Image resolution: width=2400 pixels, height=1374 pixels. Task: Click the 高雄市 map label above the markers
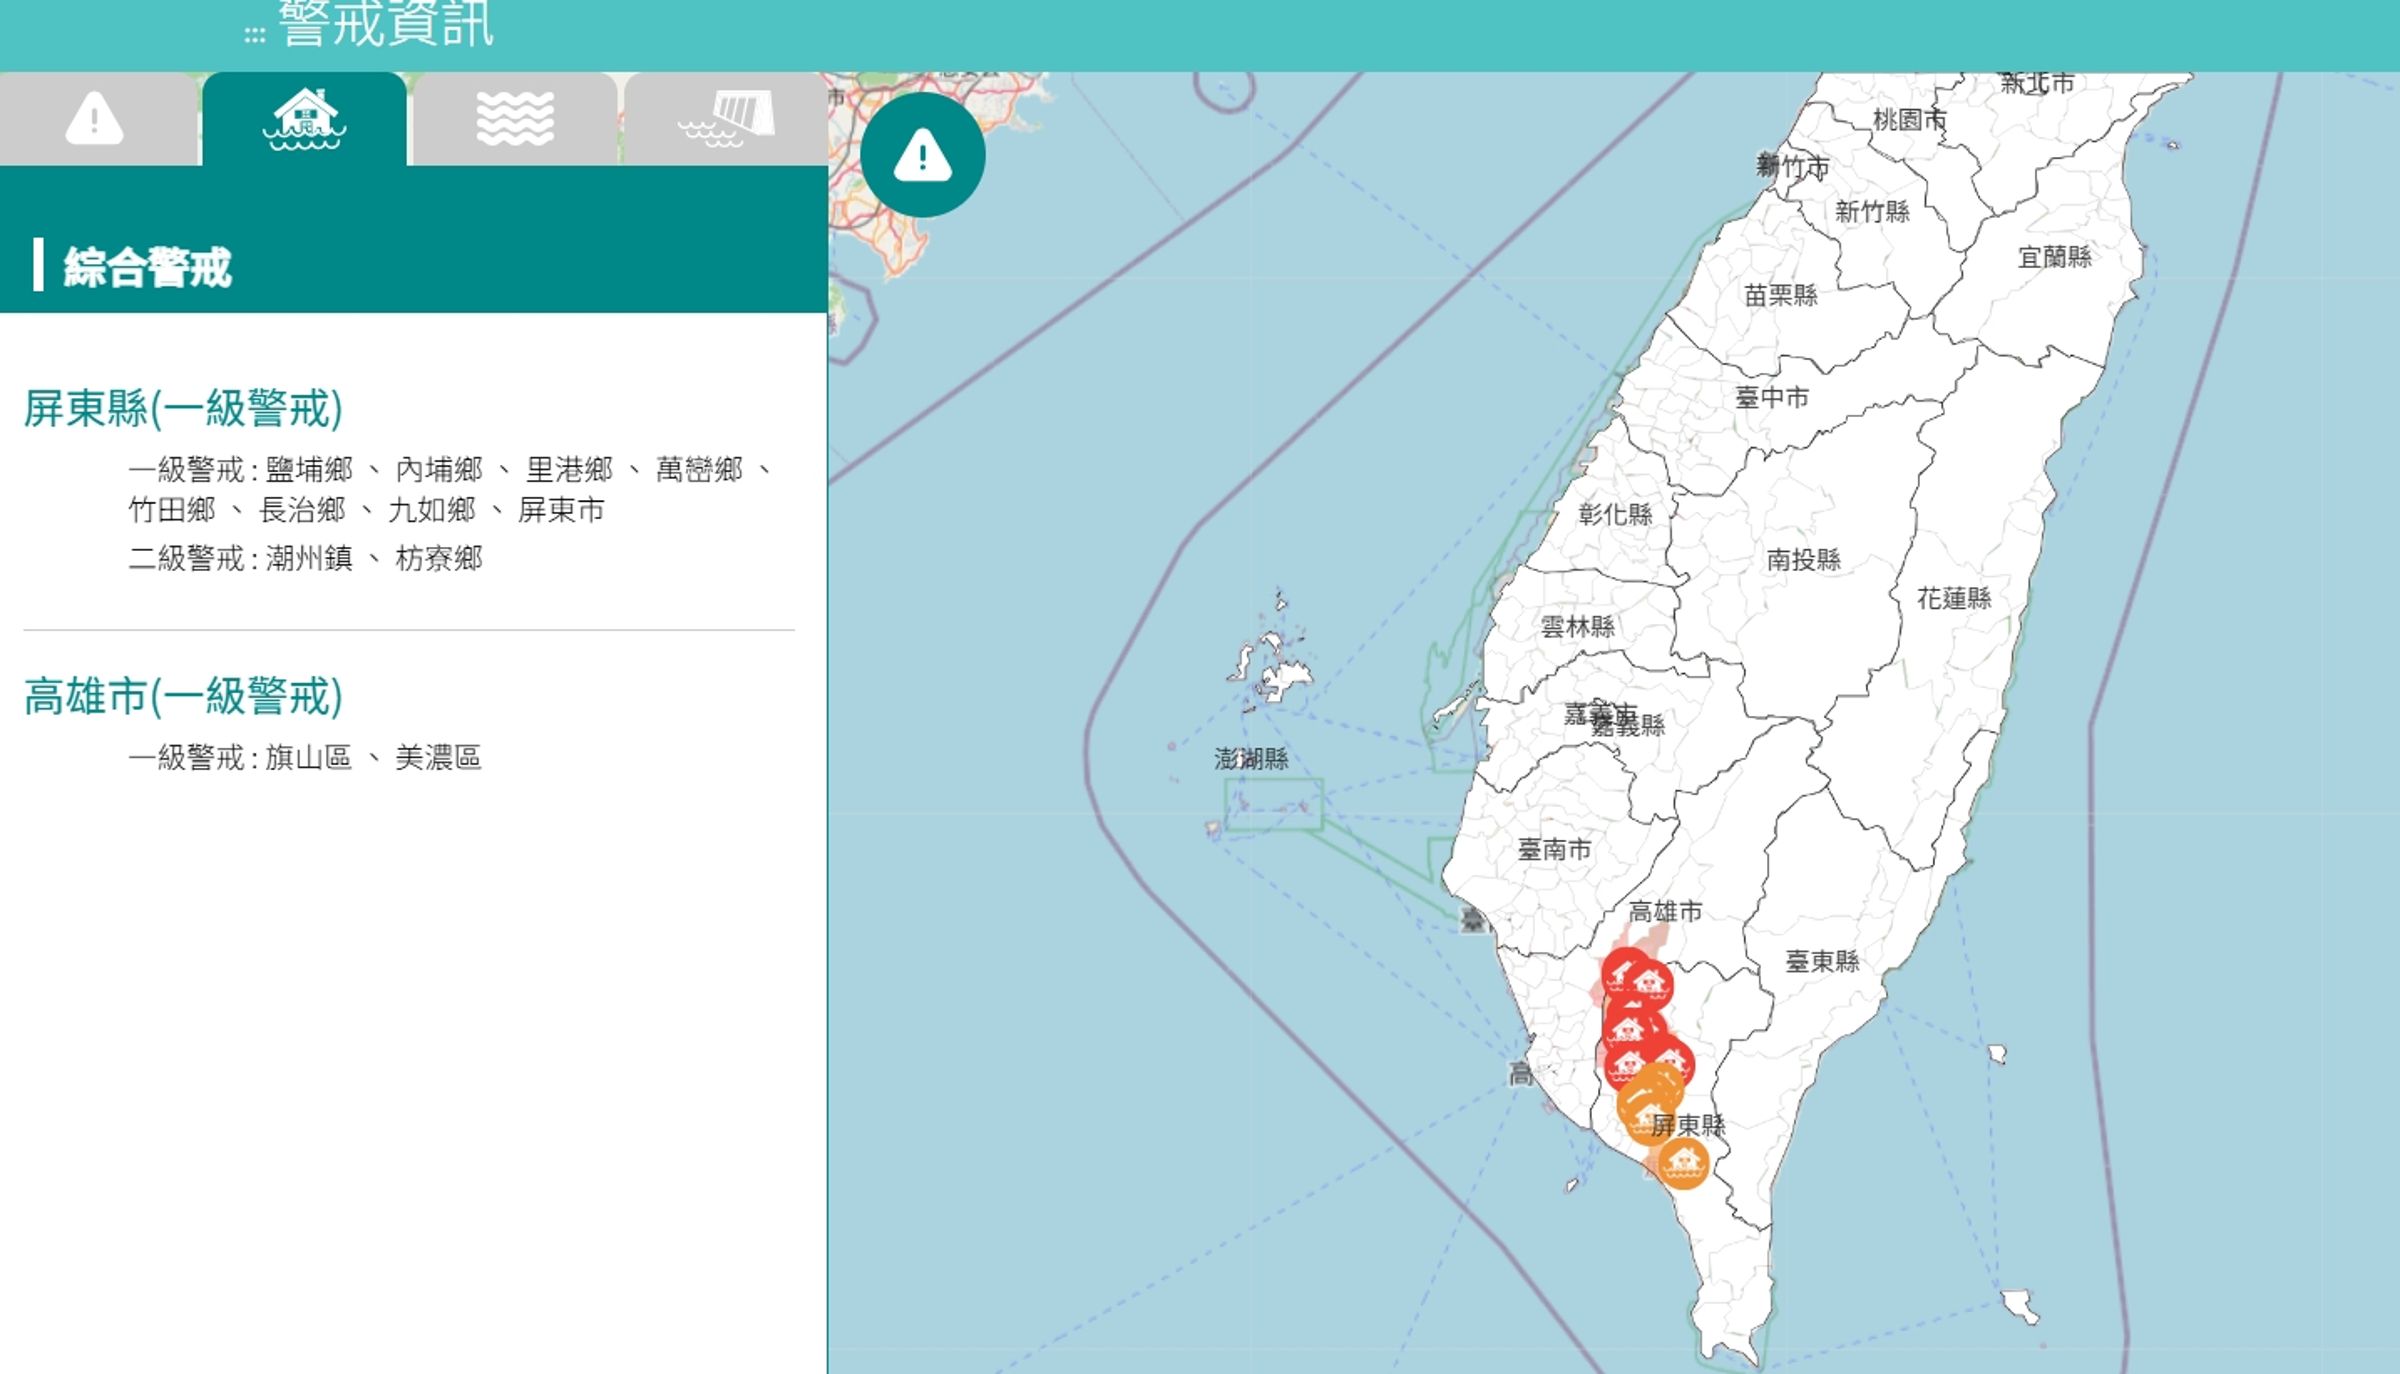(x=1665, y=912)
